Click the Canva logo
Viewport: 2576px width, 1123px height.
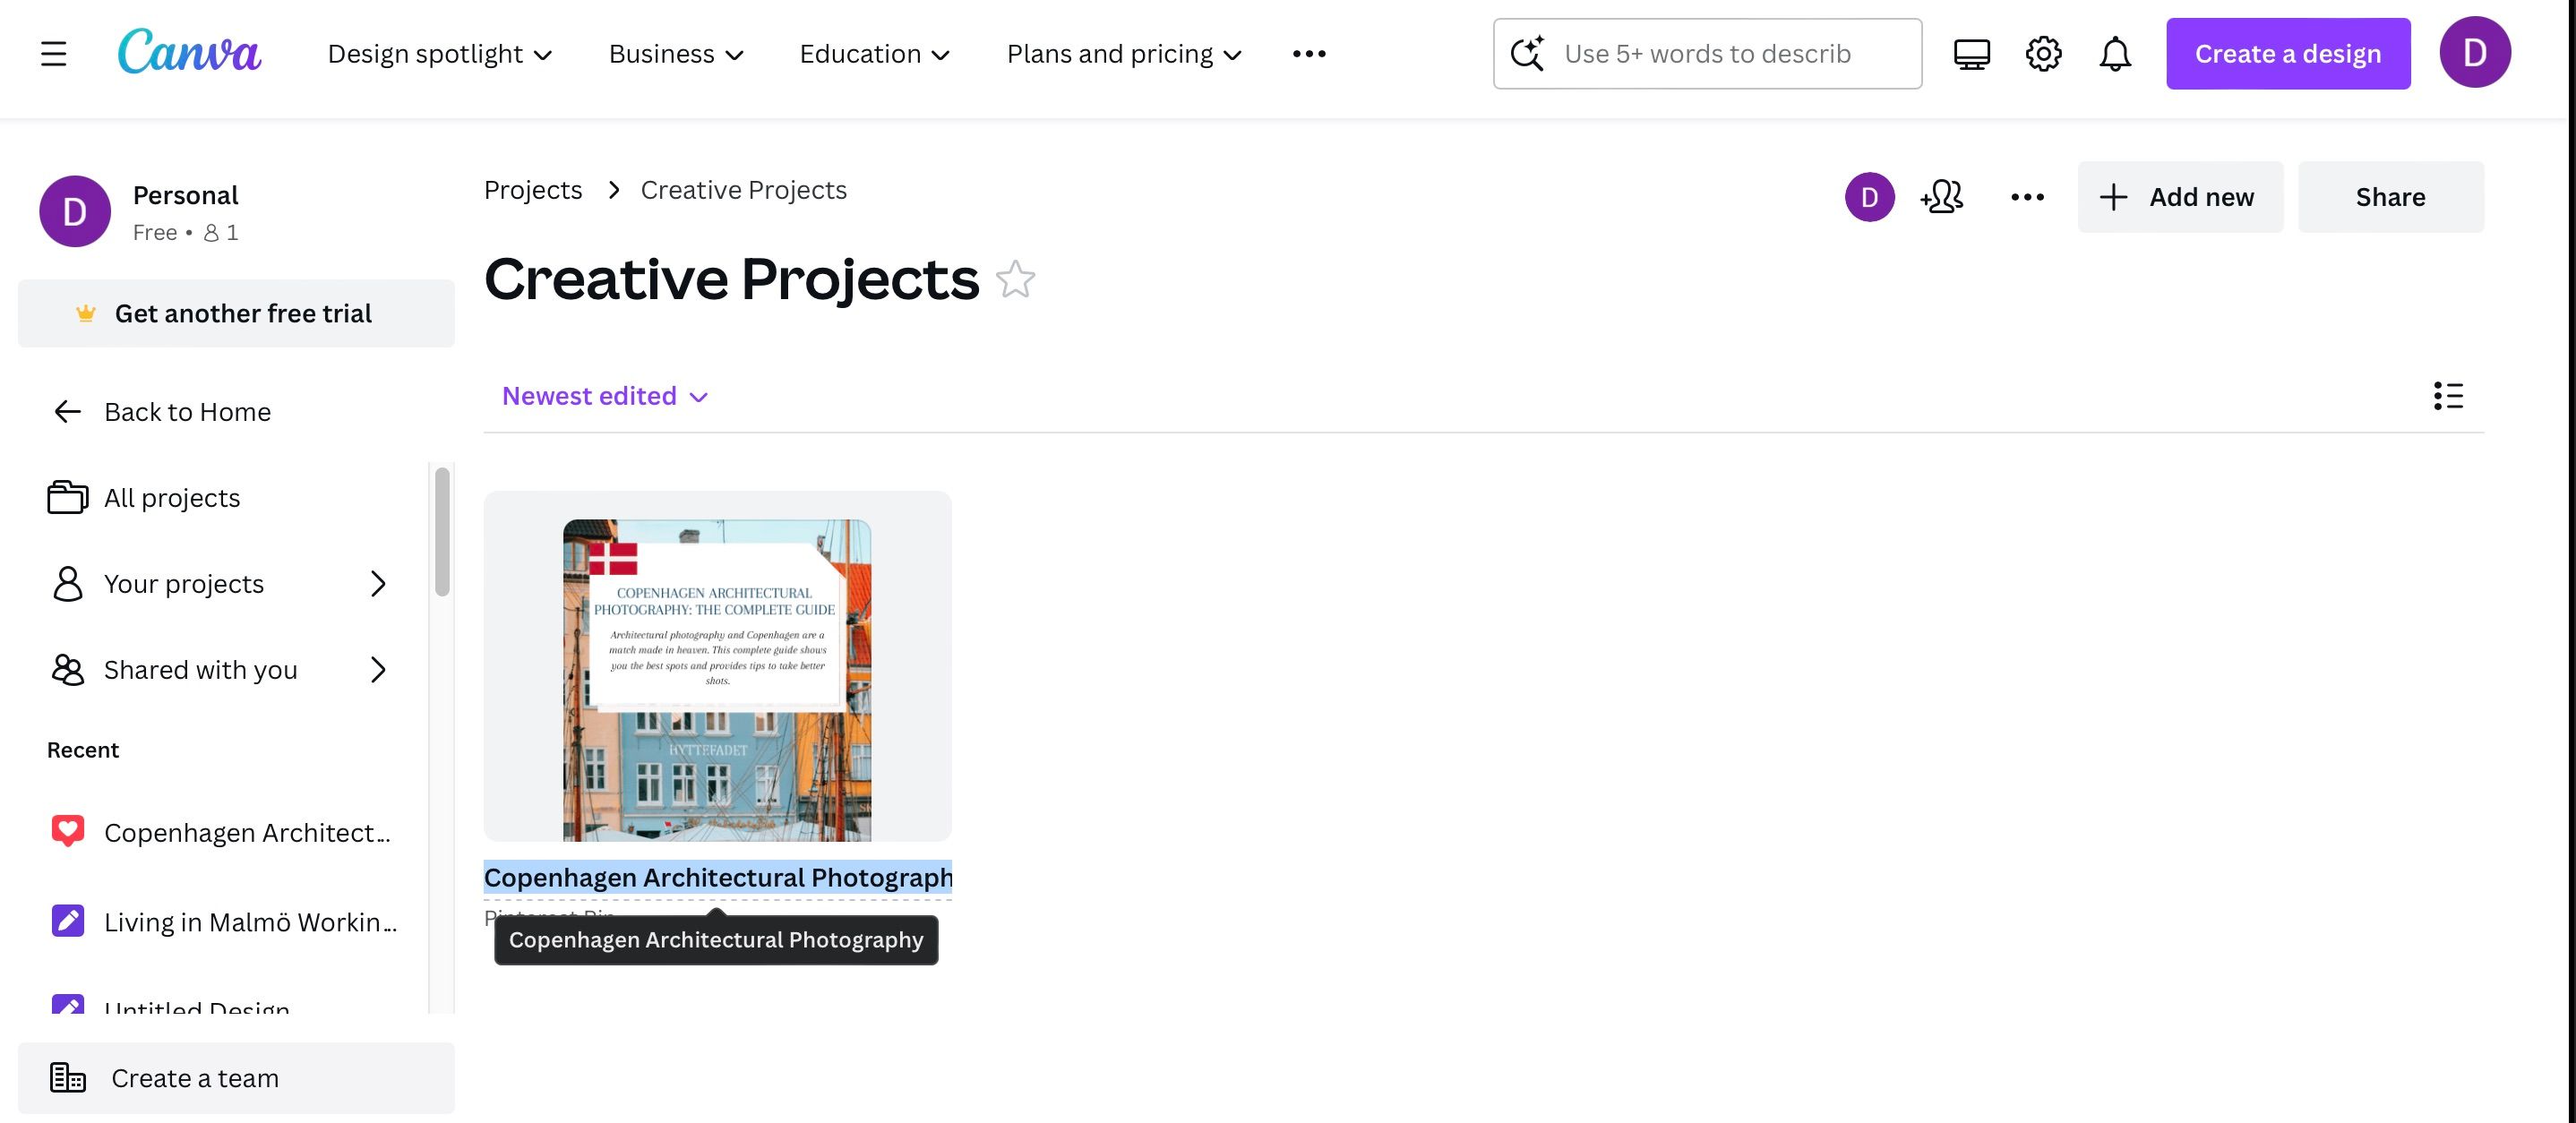point(189,52)
